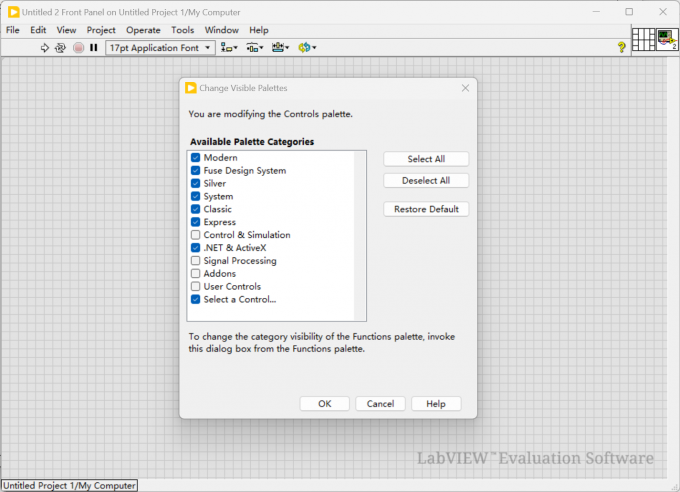Viewport: 680px width, 492px height.
Task: Close the Change Visible Palettes dialog
Action: coord(465,88)
